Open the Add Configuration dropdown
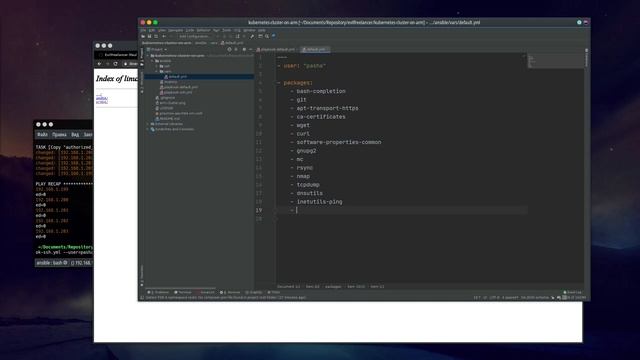 pyautogui.click(x=194, y=36)
